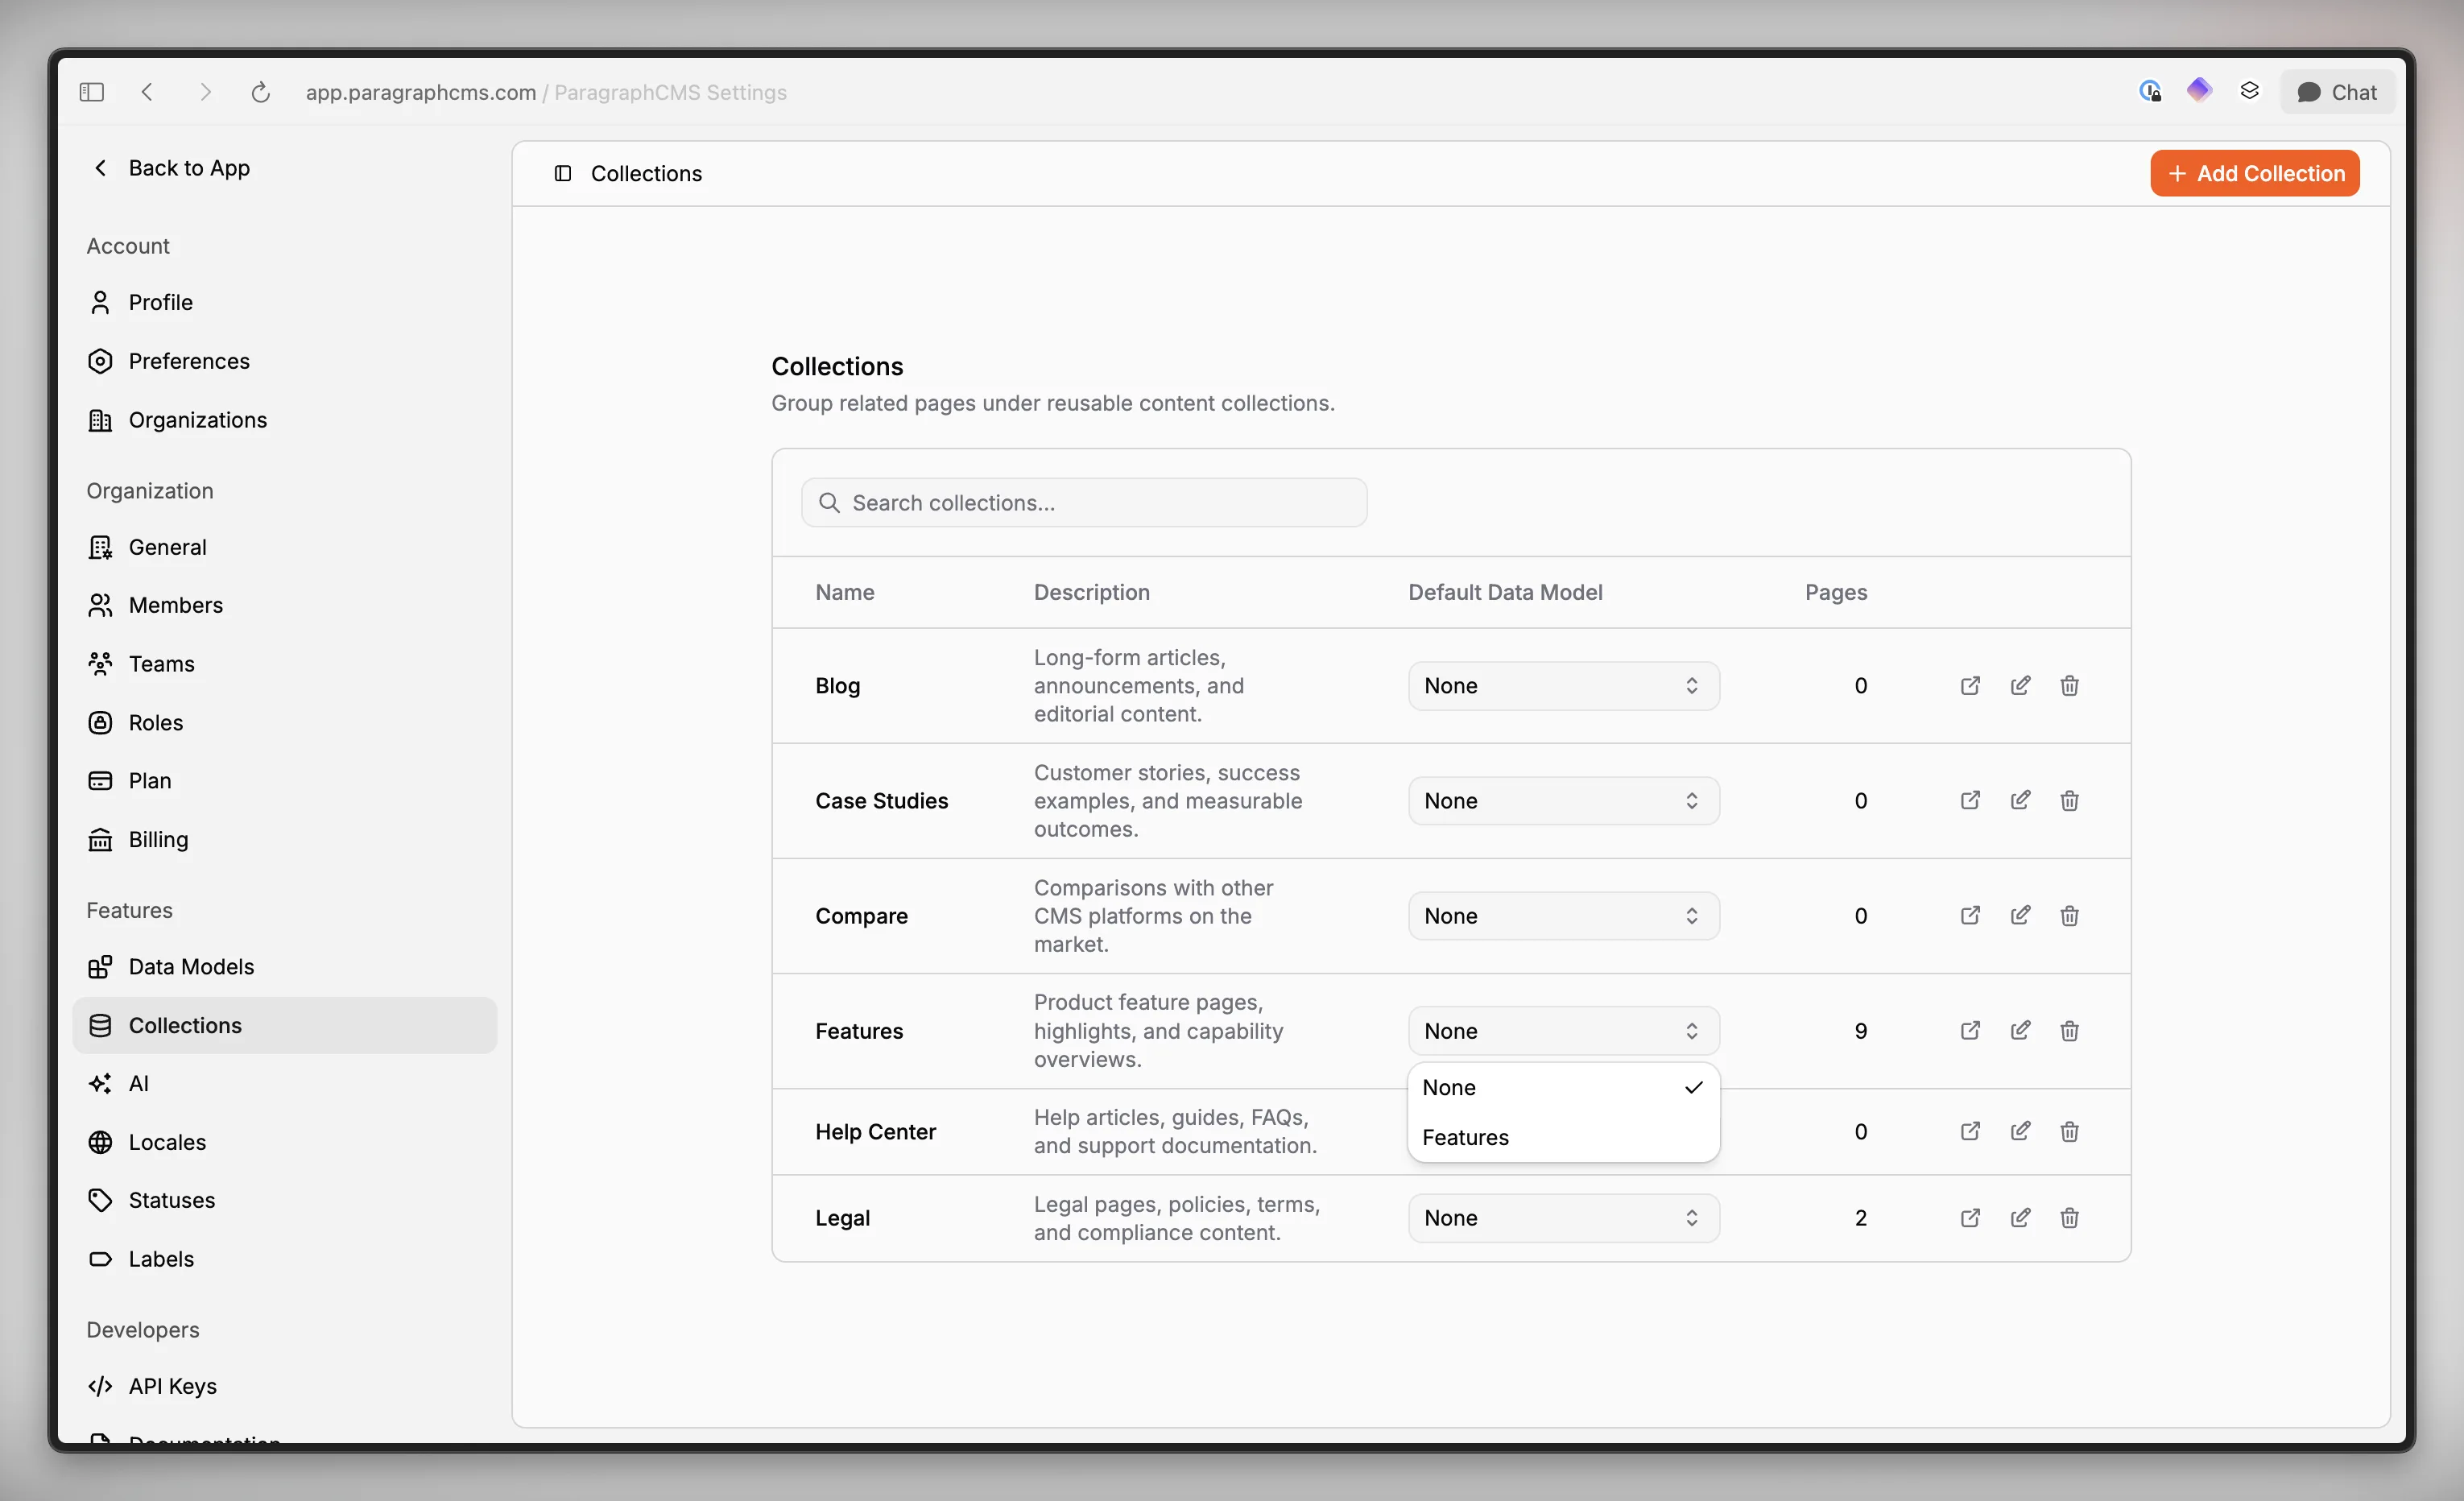Delete the Compare collection
This screenshot has height=1501, width=2464.
pyautogui.click(x=2069, y=916)
